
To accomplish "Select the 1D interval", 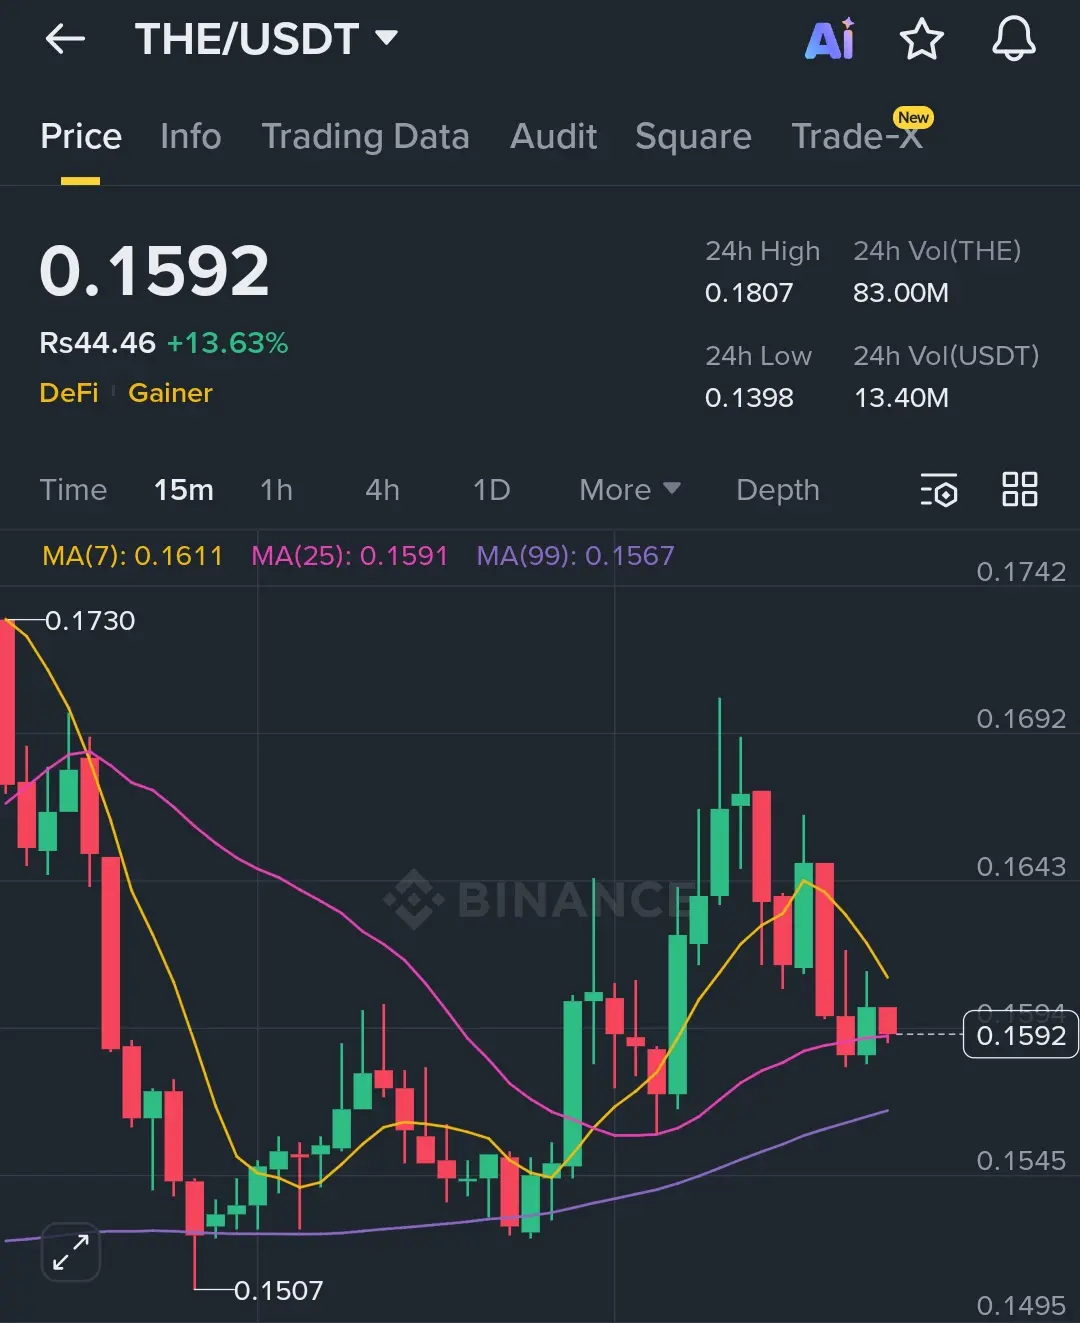I will click(491, 490).
